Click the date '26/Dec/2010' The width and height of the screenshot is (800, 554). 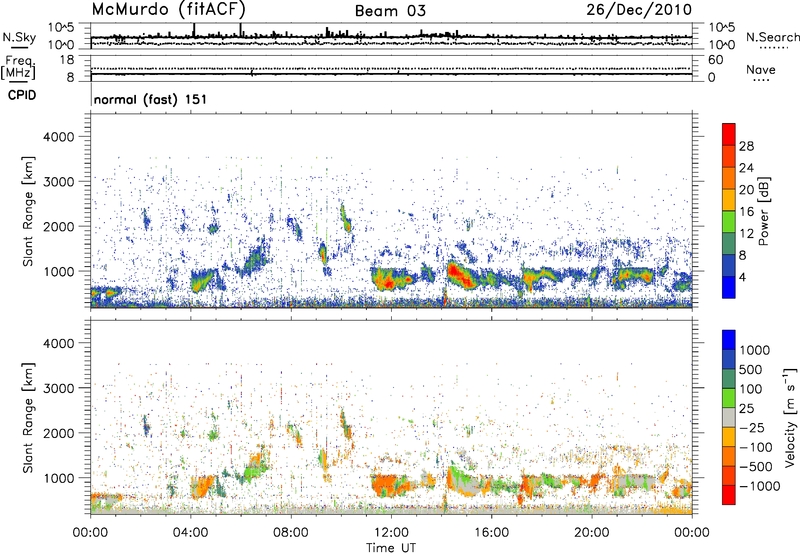639,9
